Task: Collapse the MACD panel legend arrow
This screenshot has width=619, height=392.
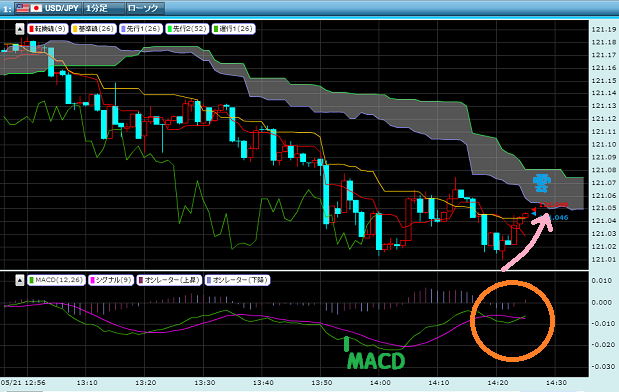Action: click(x=19, y=280)
